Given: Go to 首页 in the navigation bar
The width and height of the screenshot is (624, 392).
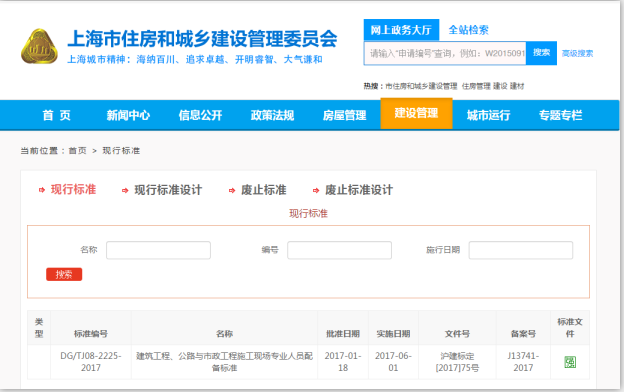Looking at the screenshot, I should (x=57, y=115).
